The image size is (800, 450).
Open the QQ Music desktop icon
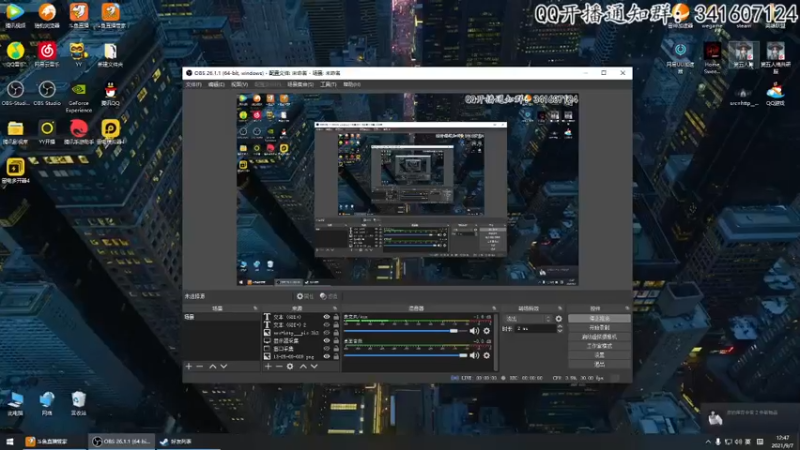click(15, 55)
